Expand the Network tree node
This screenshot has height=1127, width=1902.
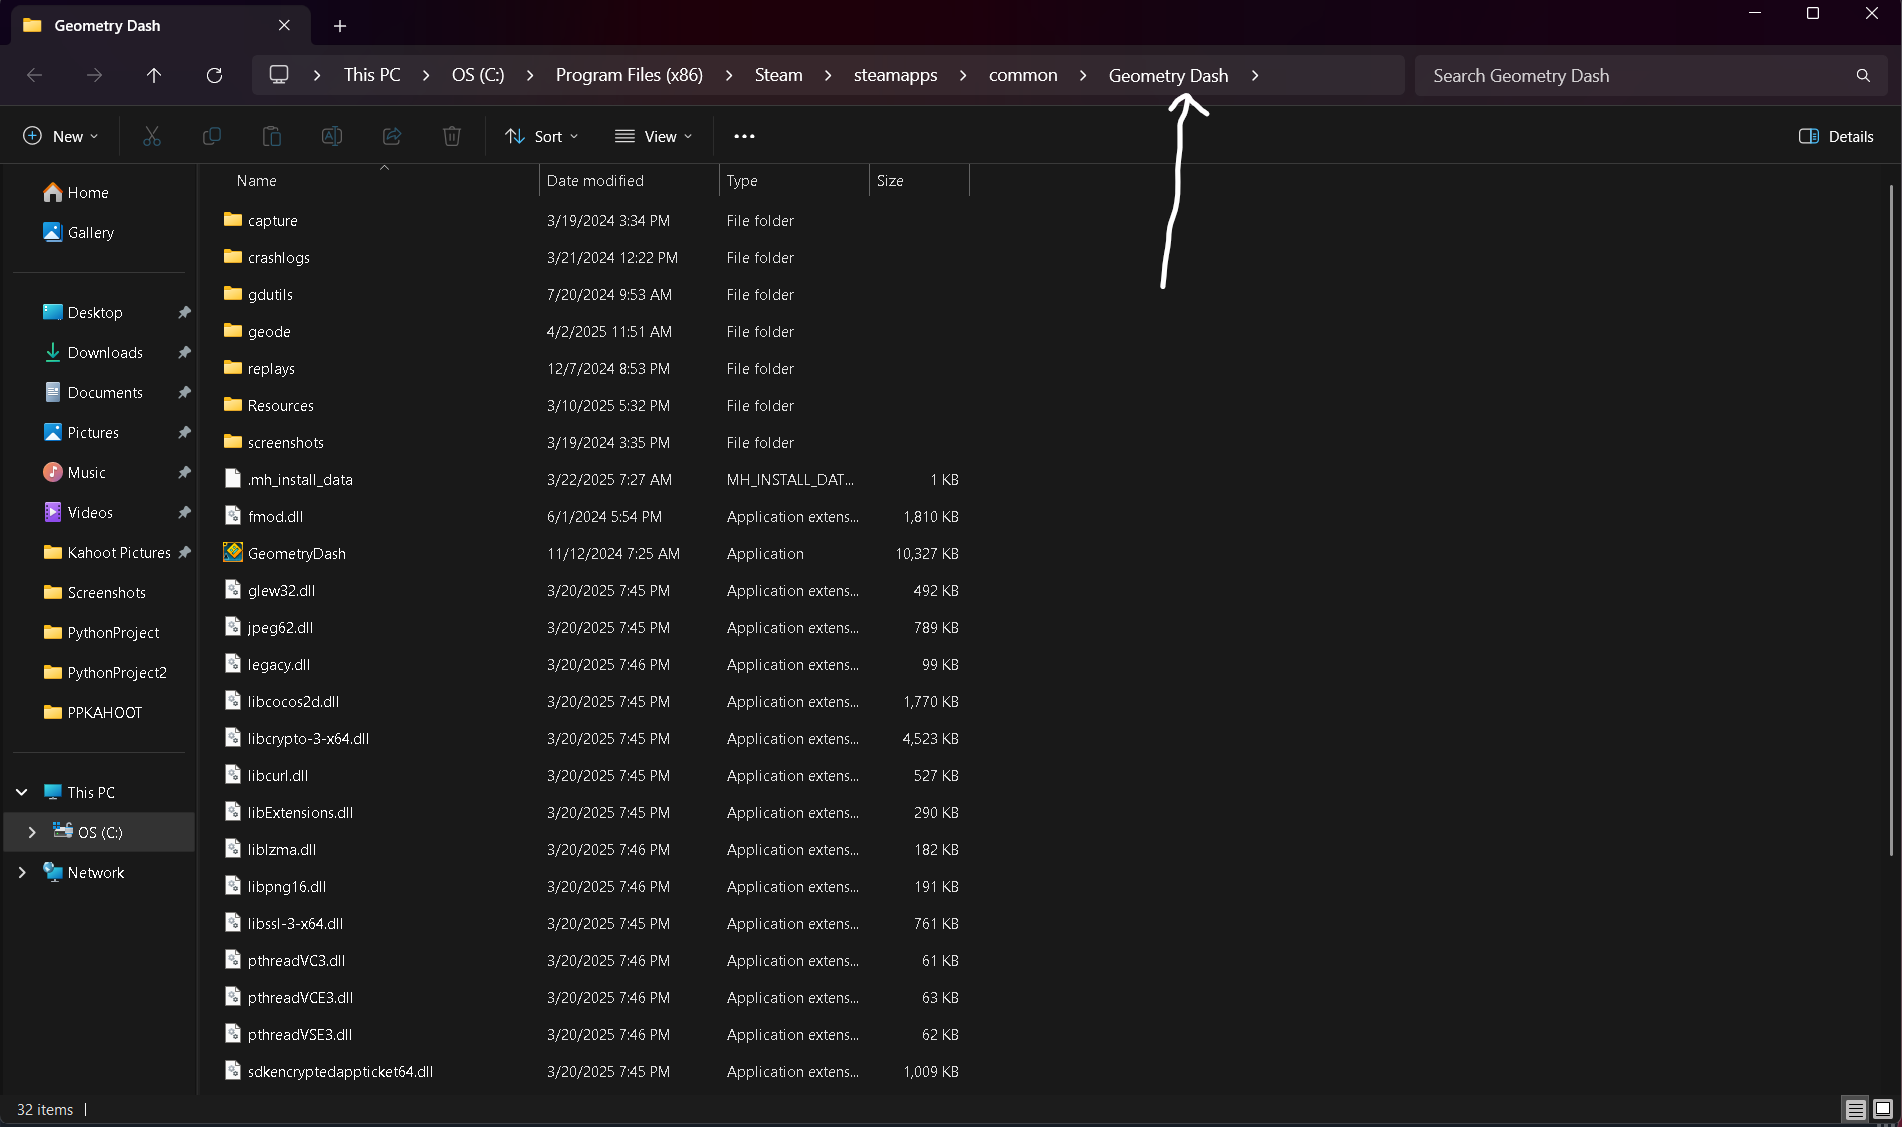point(22,873)
